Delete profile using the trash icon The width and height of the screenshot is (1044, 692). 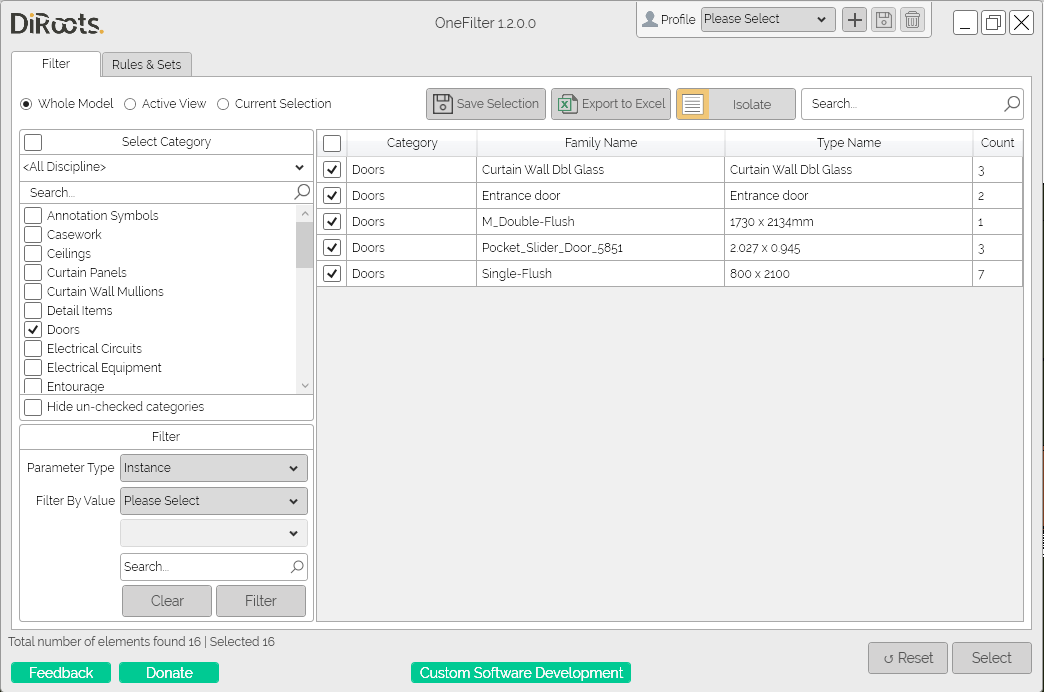pos(912,20)
